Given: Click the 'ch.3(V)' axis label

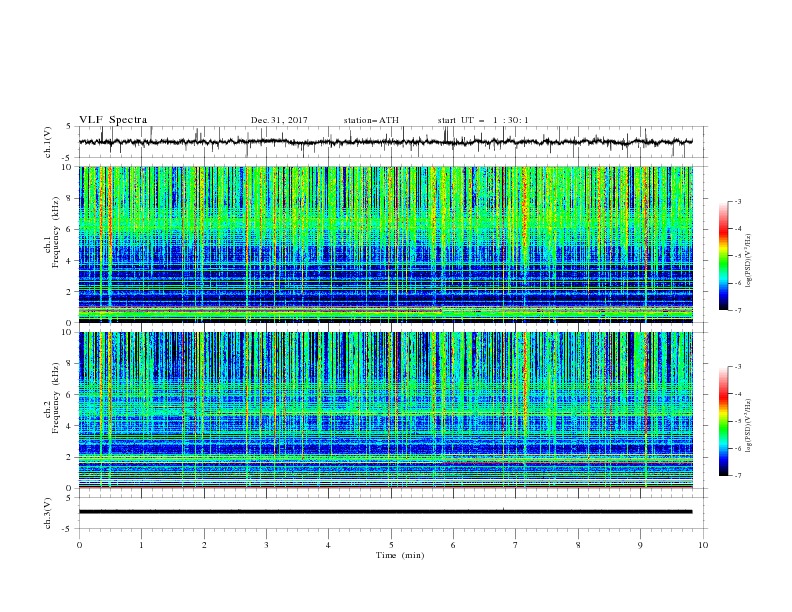Looking at the screenshot, I should pos(48,513).
